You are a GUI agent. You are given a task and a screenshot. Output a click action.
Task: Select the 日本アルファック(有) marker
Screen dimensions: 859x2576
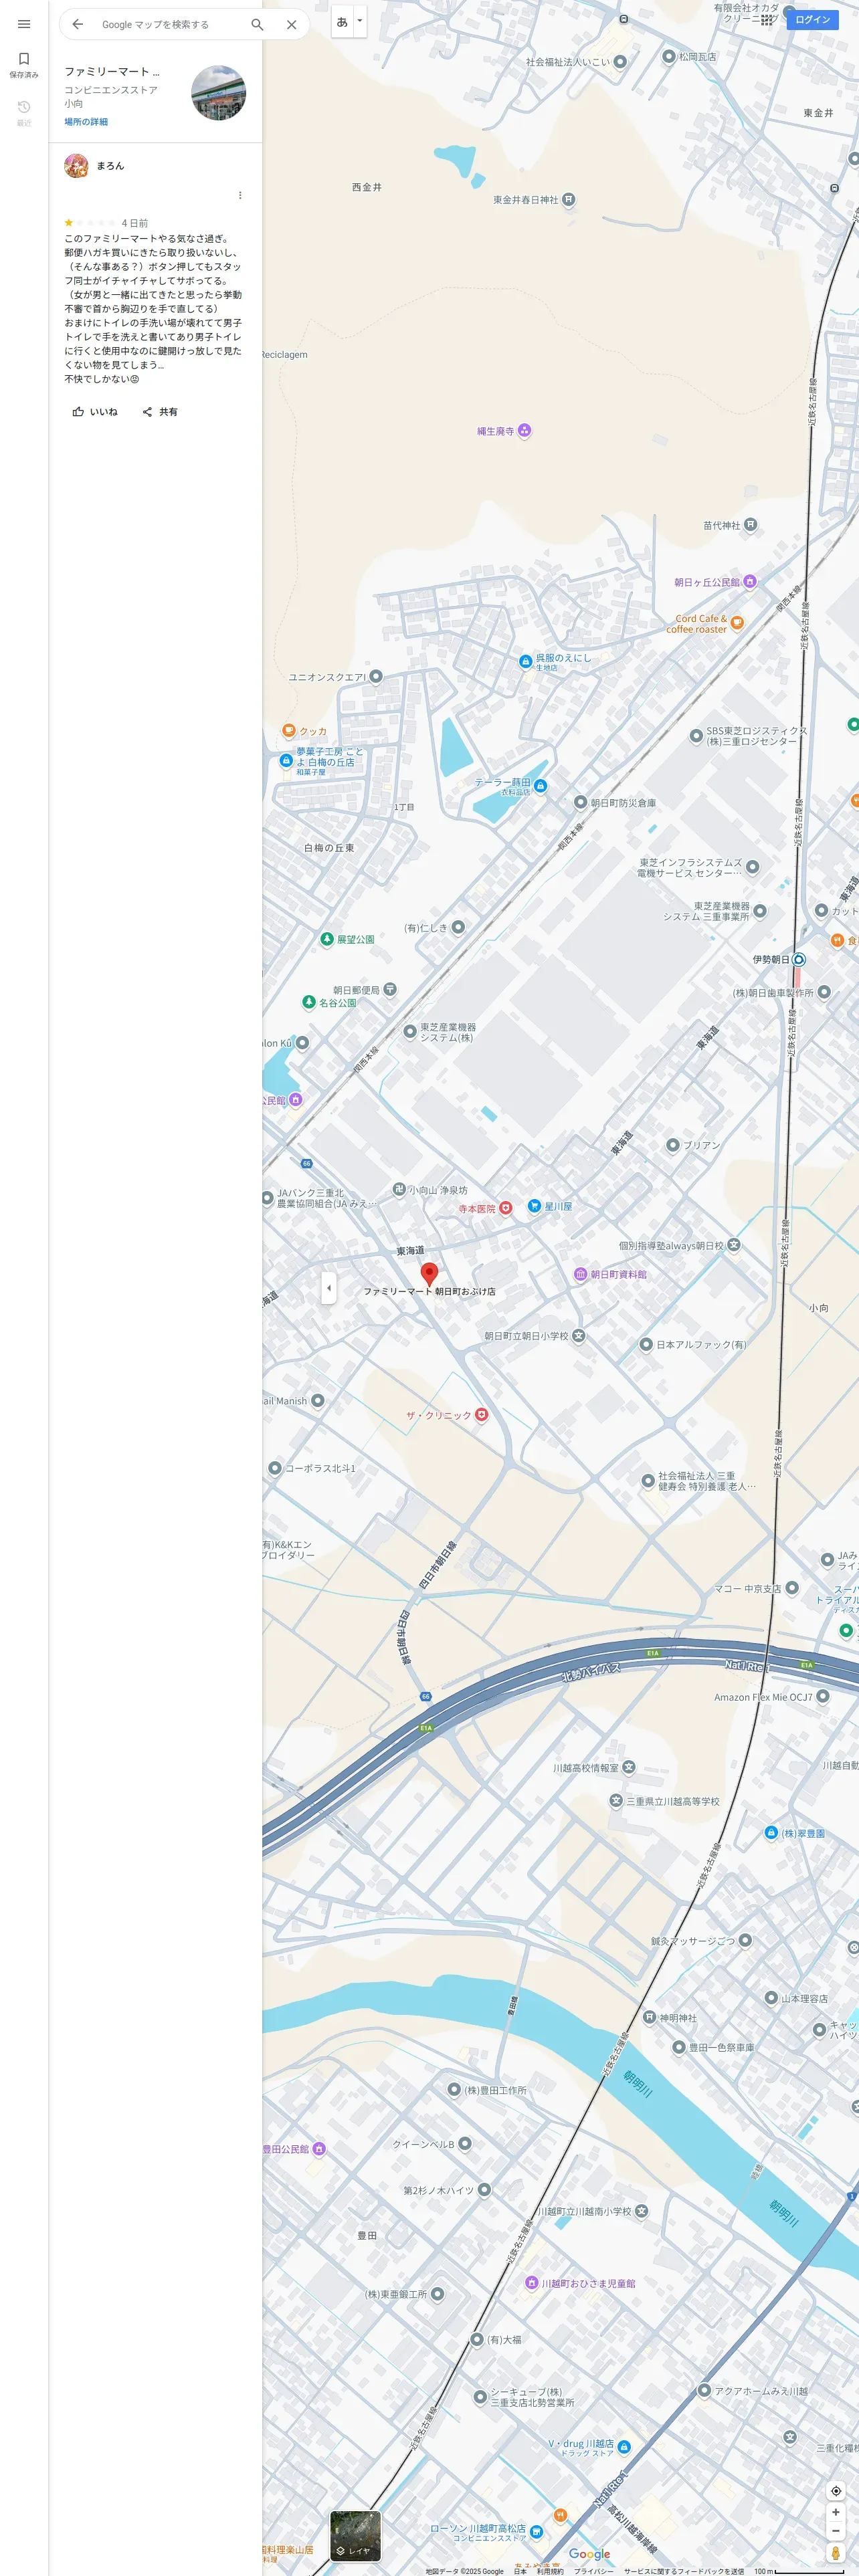click(646, 1344)
